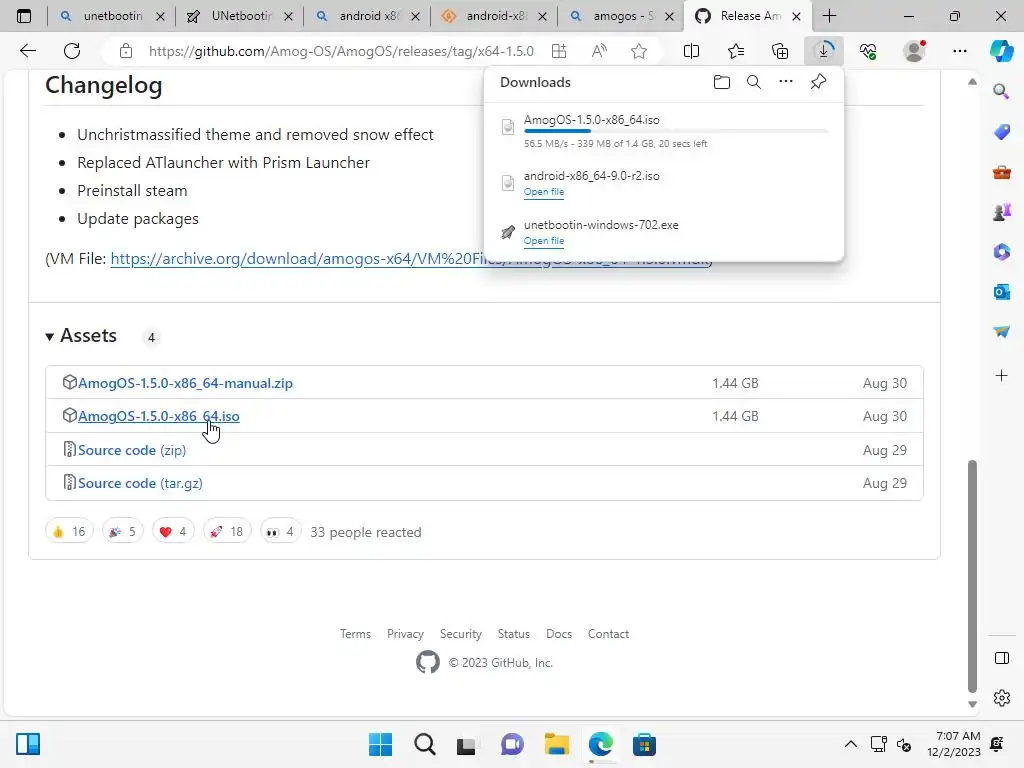This screenshot has height=768, width=1024.
Task: Download Source code (zip)
Action: click(x=132, y=450)
